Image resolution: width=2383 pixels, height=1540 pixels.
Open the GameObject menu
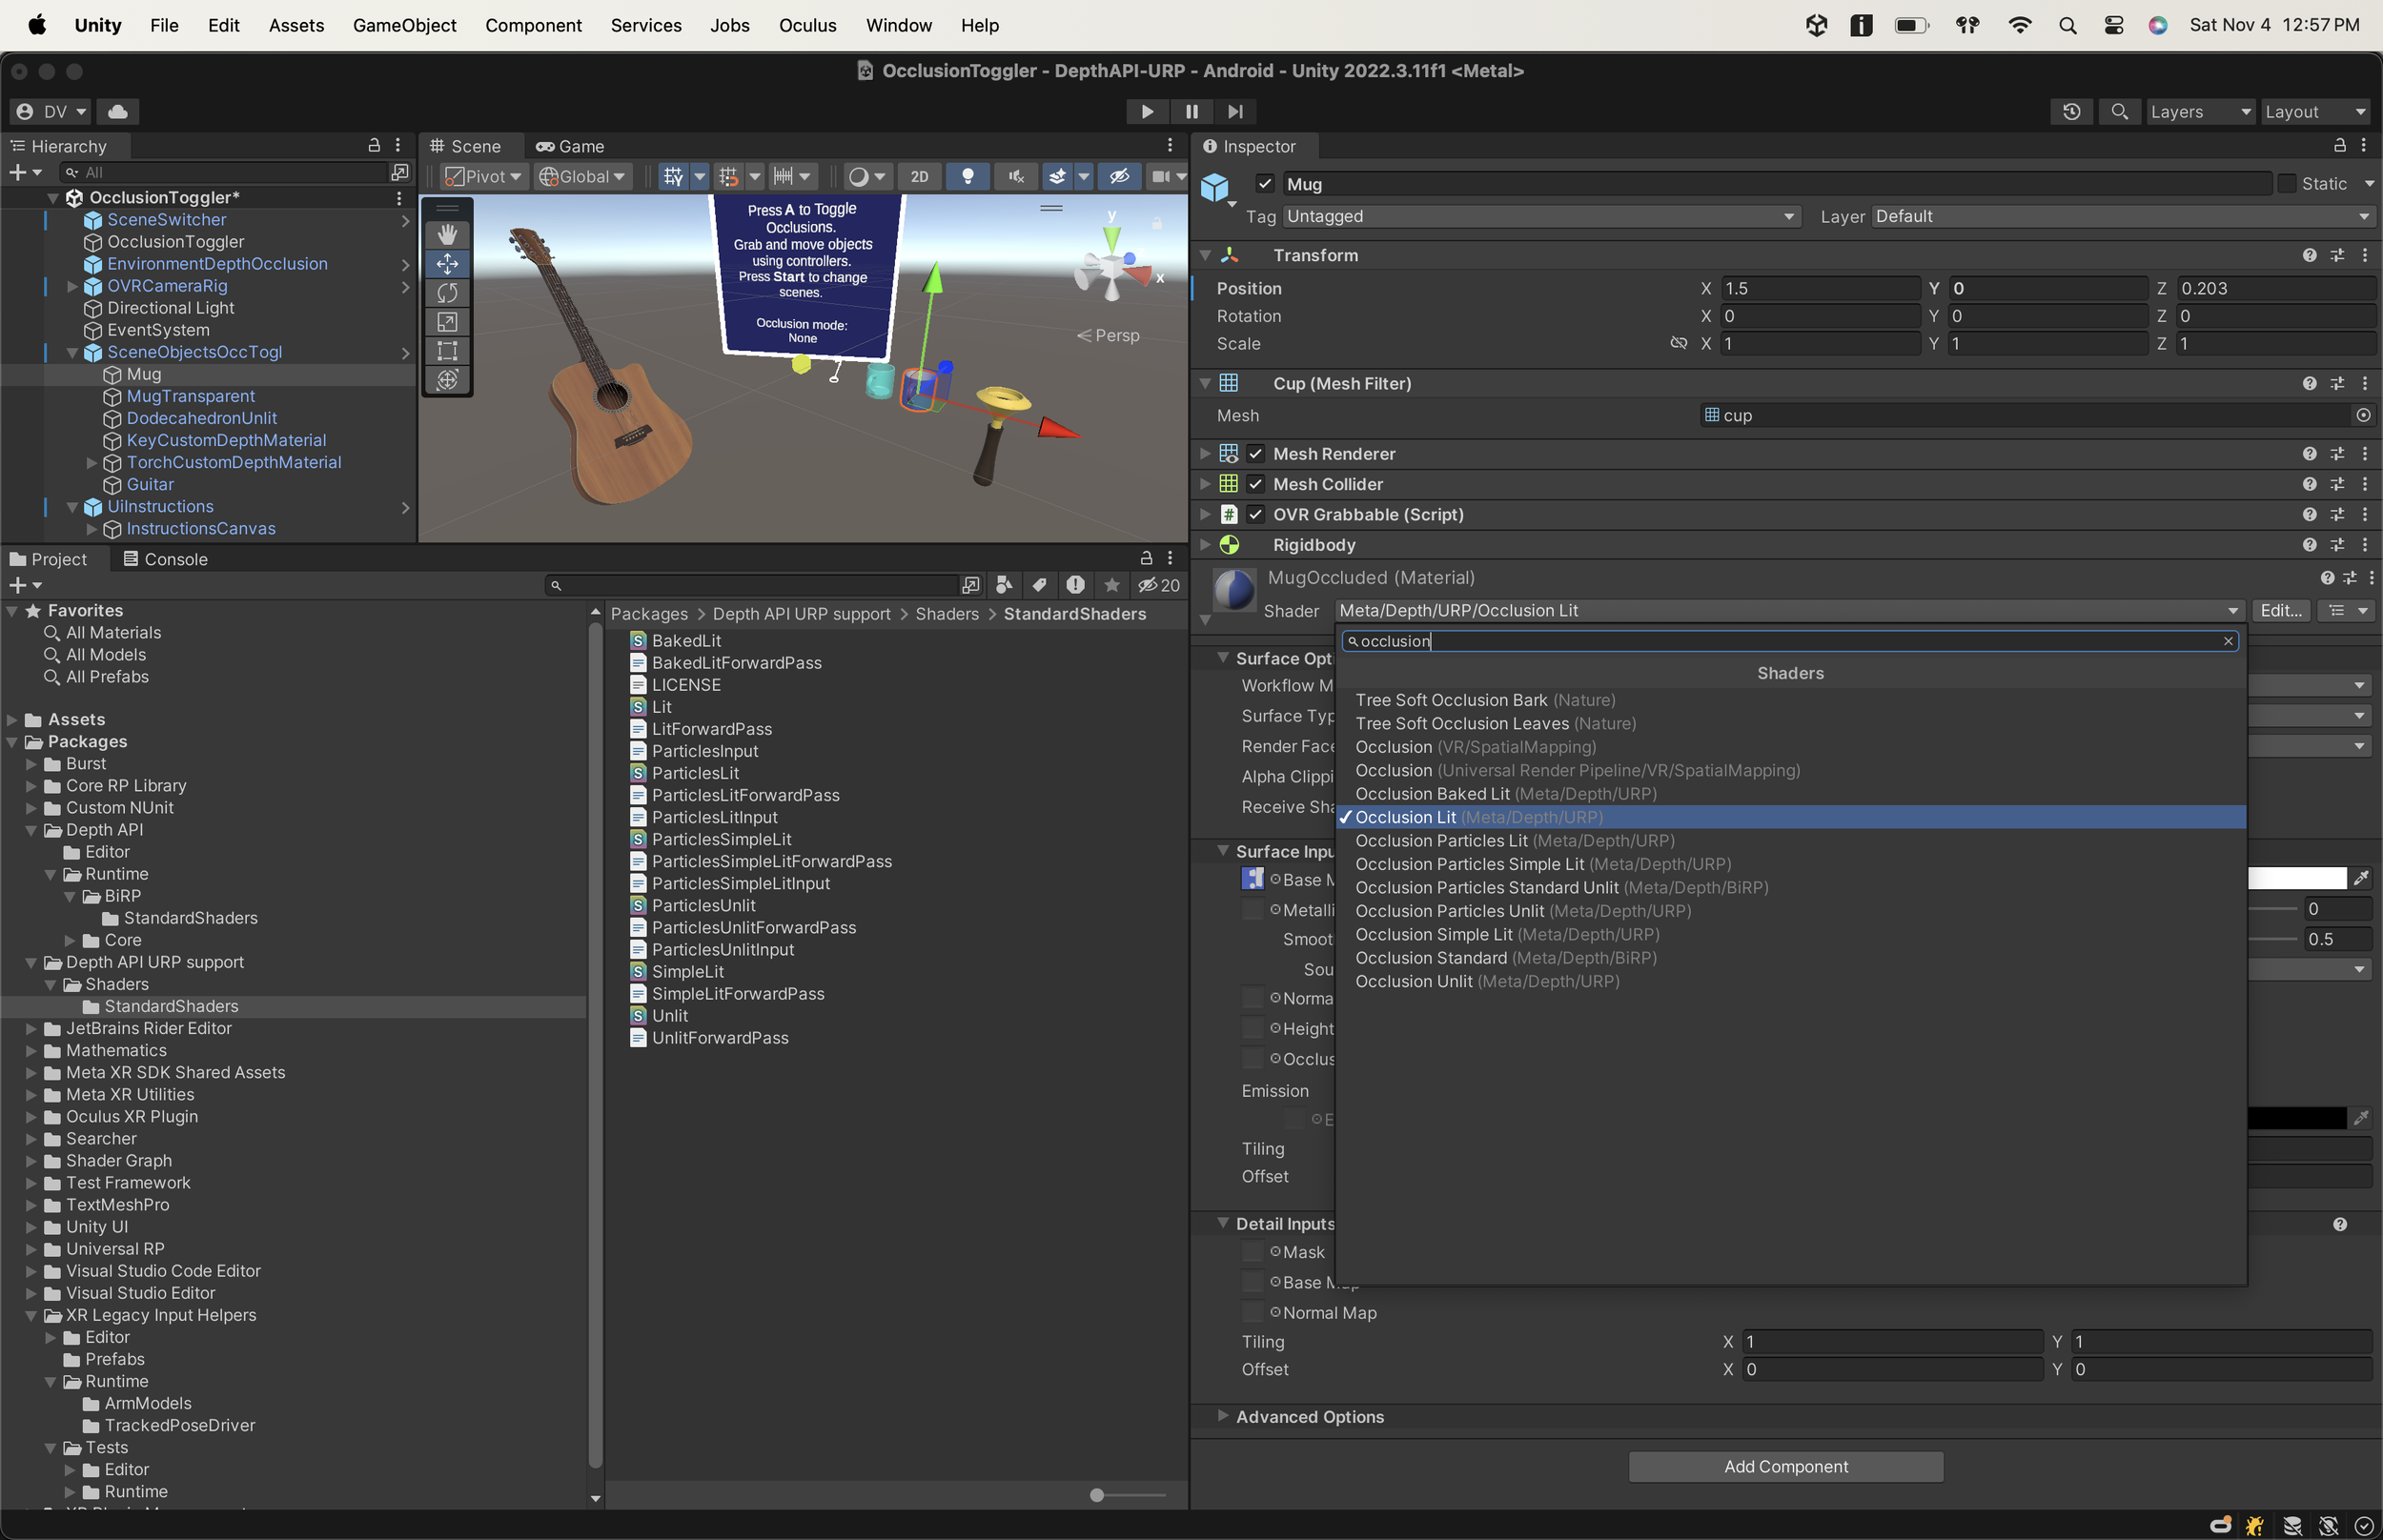[x=404, y=25]
